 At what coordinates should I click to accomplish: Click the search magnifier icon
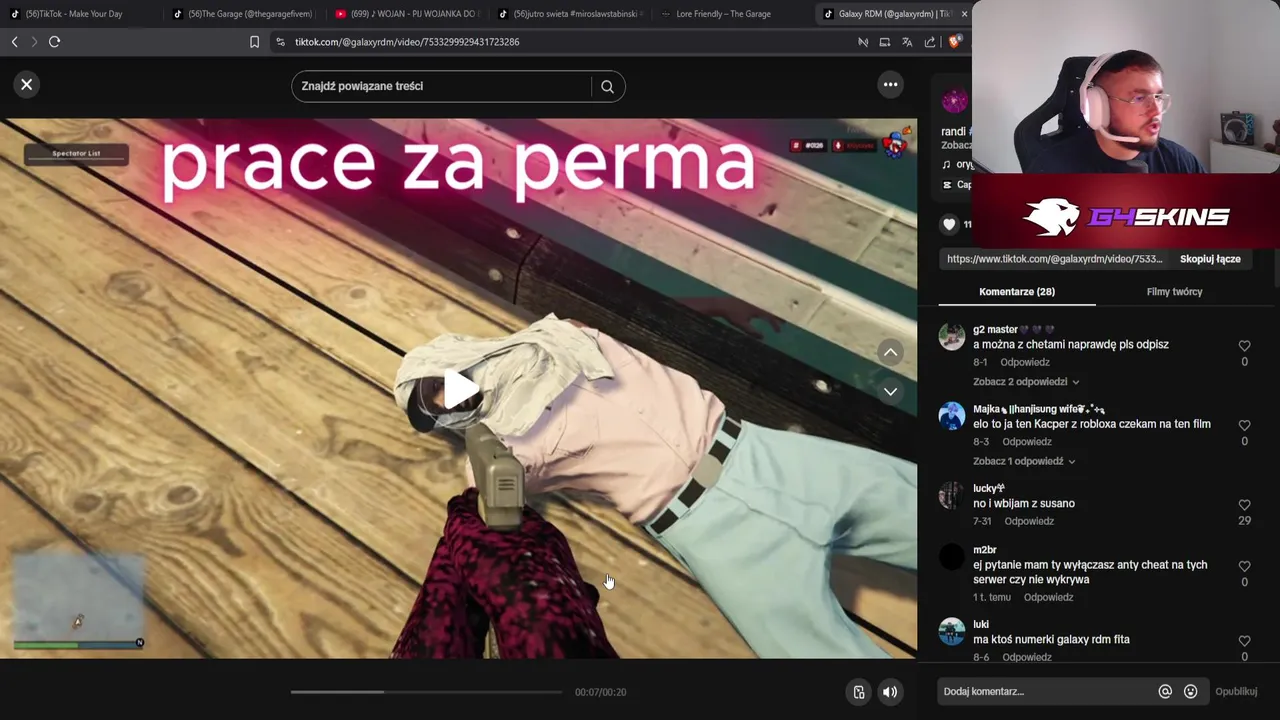607,86
